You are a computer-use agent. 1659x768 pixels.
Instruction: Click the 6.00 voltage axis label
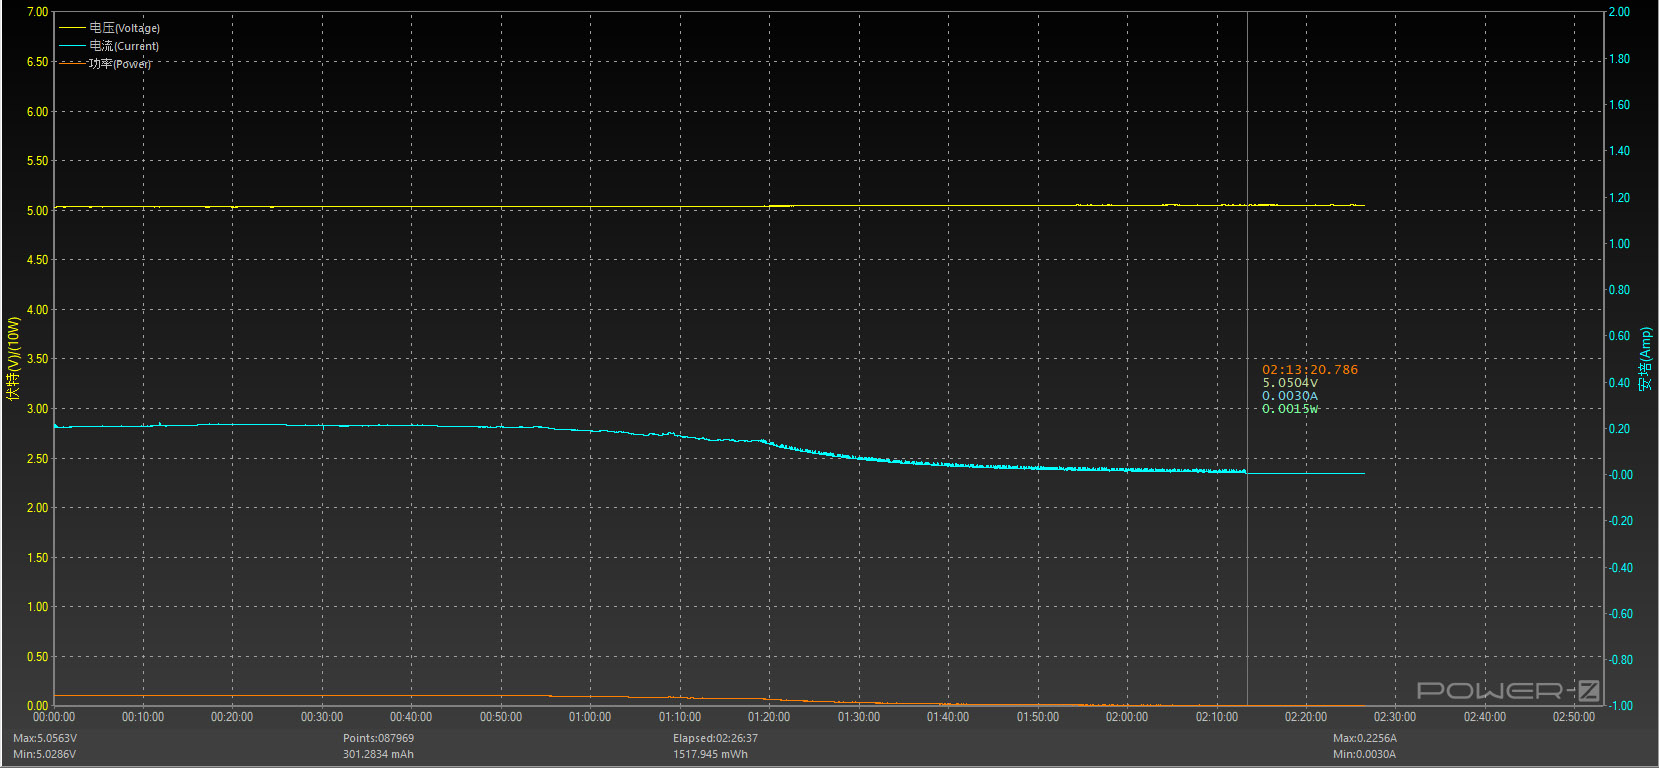point(37,112)
